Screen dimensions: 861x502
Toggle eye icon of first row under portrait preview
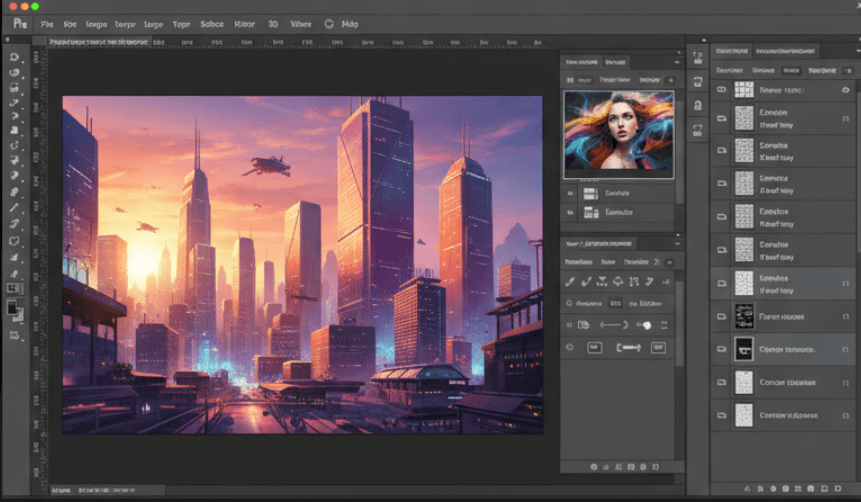pos(570,193)
